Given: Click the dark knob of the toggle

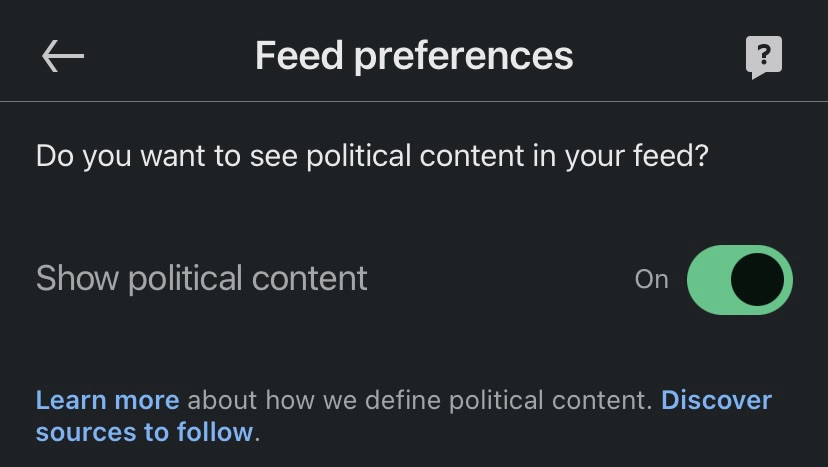Looking at the screenshot, I should coord(757,279).
